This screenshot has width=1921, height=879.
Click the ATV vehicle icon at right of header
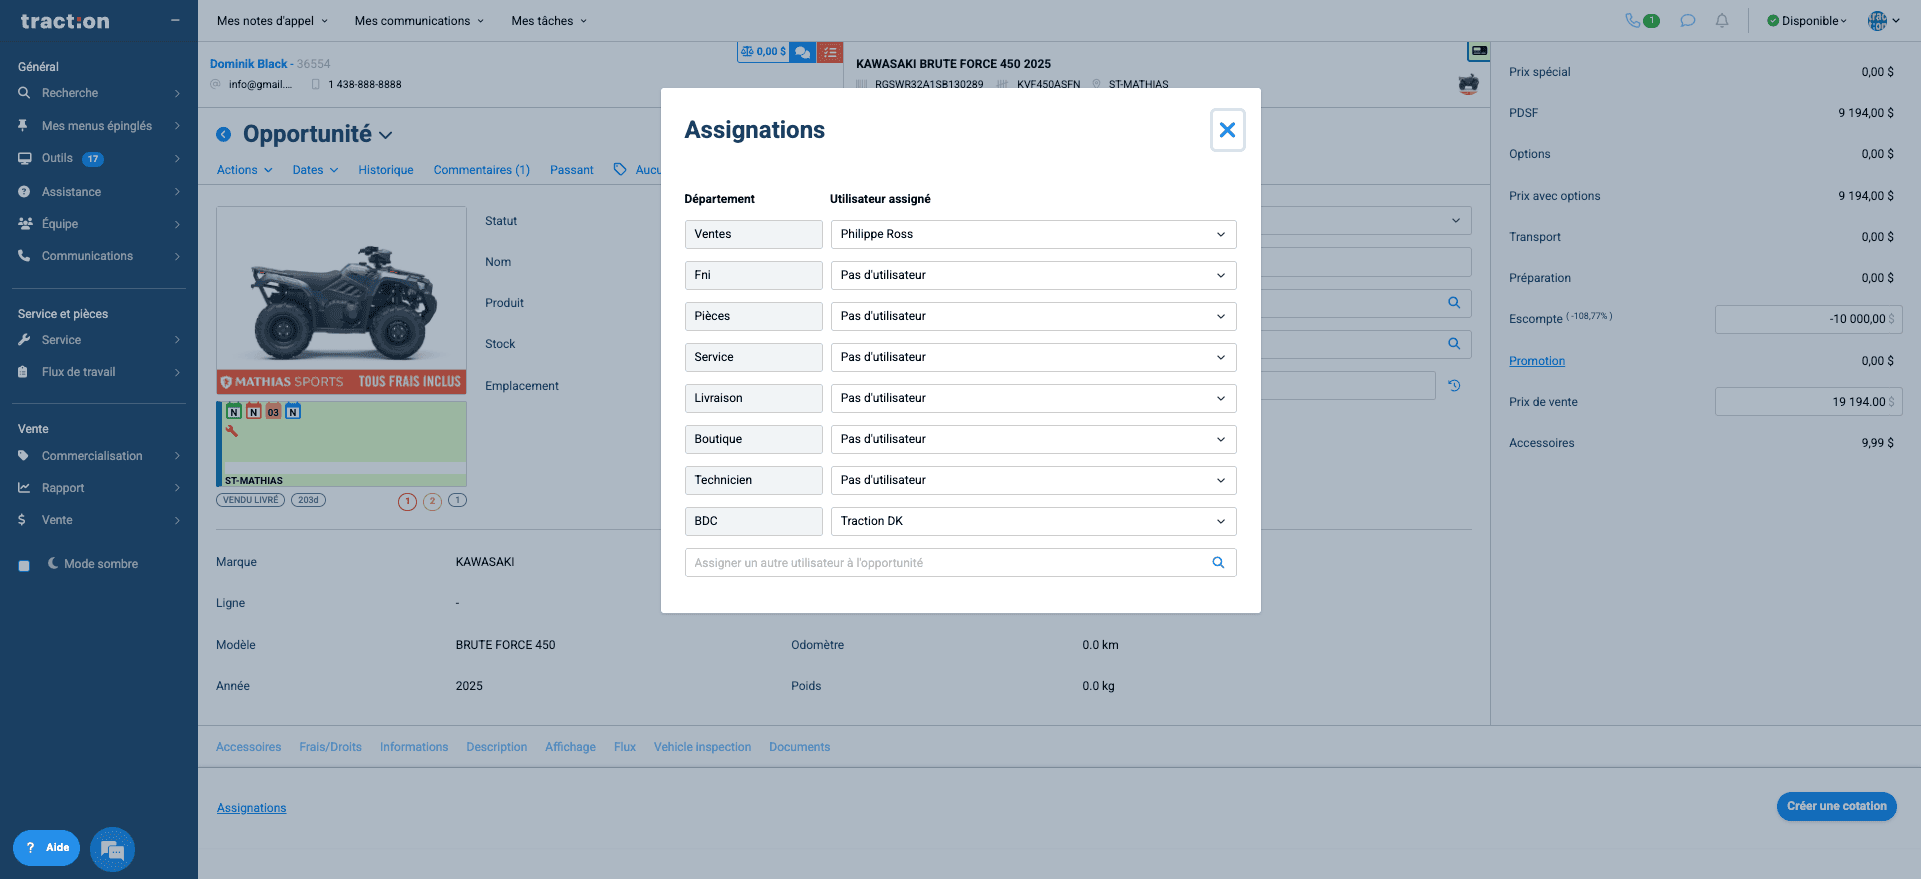coord(1468,85)
